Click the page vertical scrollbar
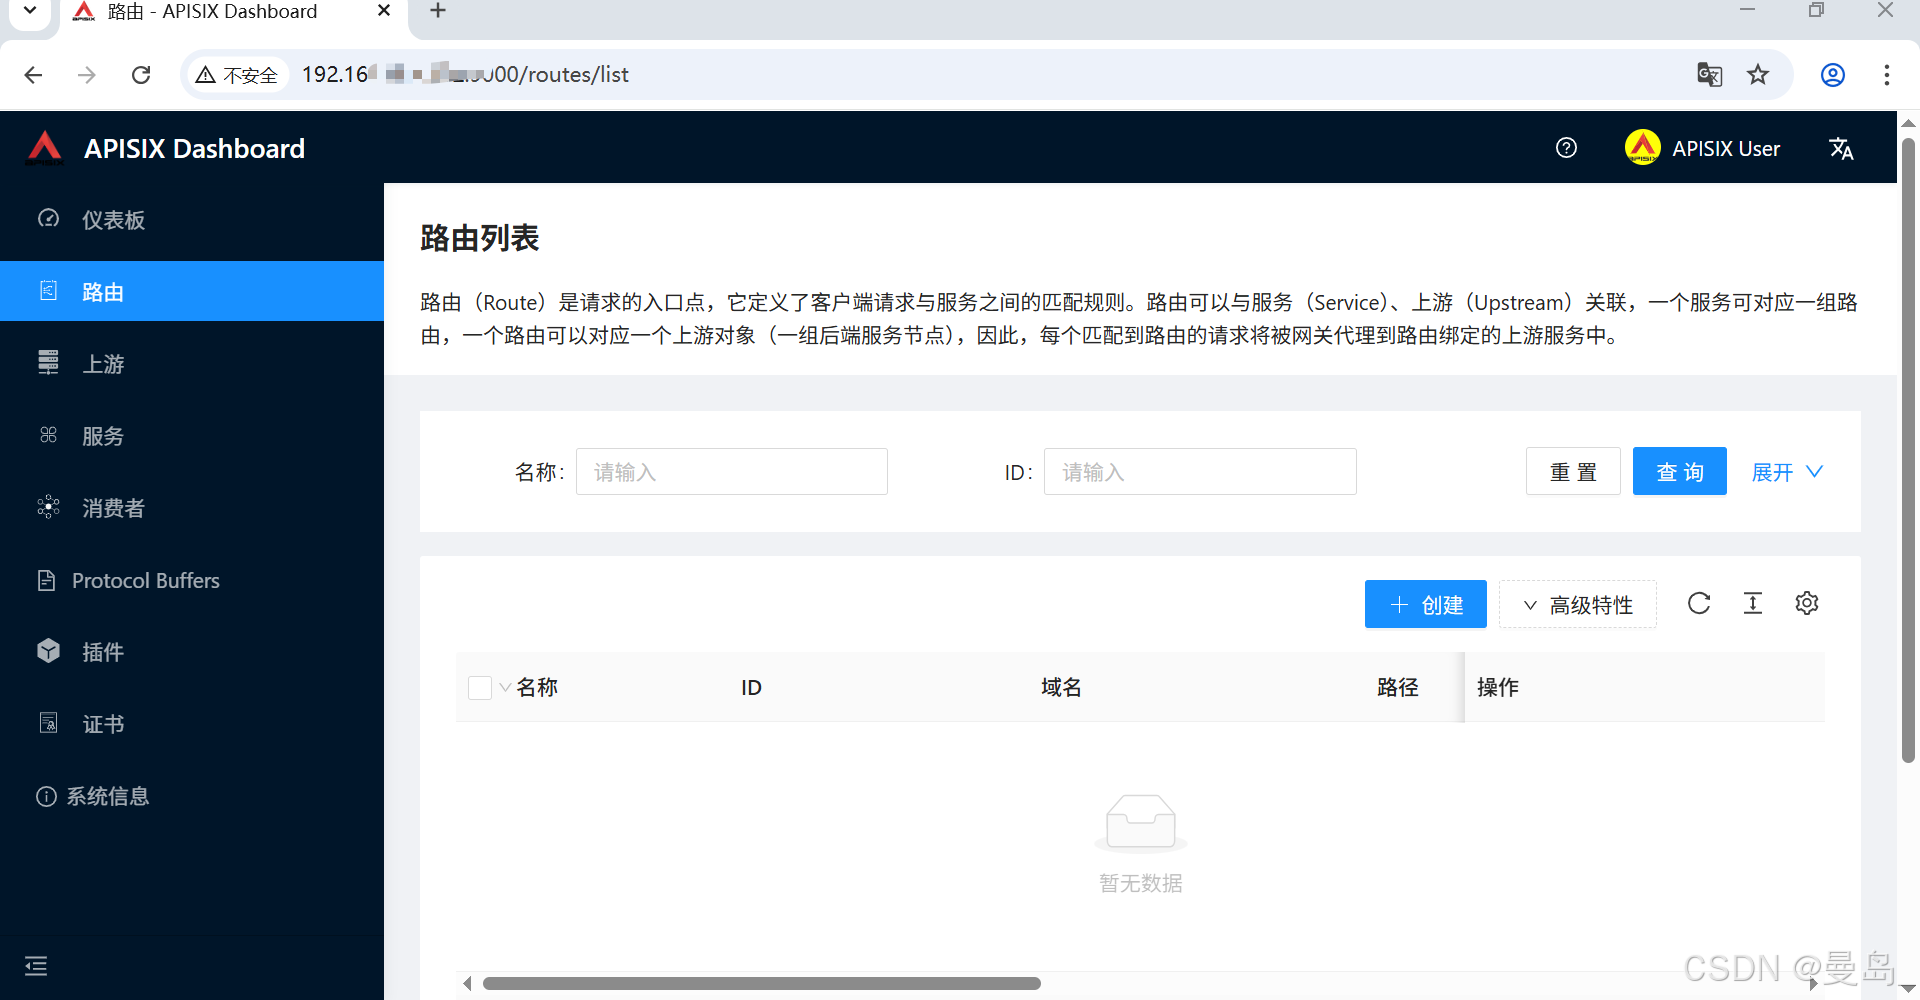Screen dimensions: 1920x1000 click(1908, 450)
